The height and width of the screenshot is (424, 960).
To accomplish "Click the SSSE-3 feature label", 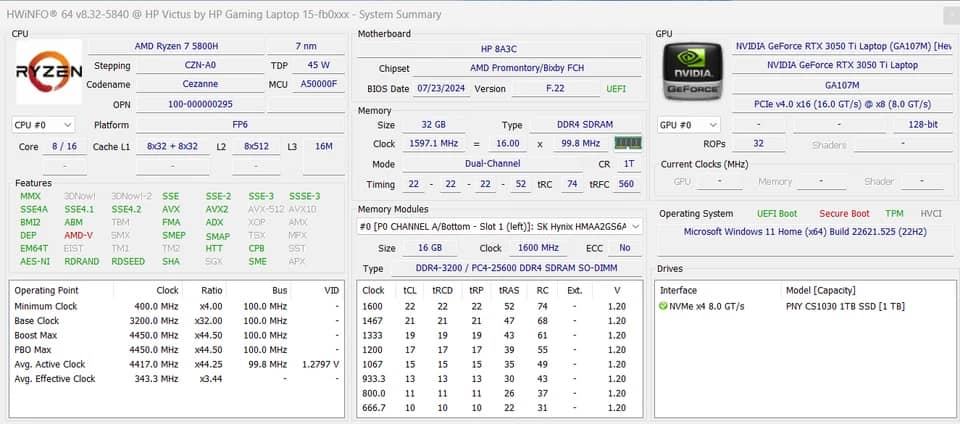I will click(305, 196).
